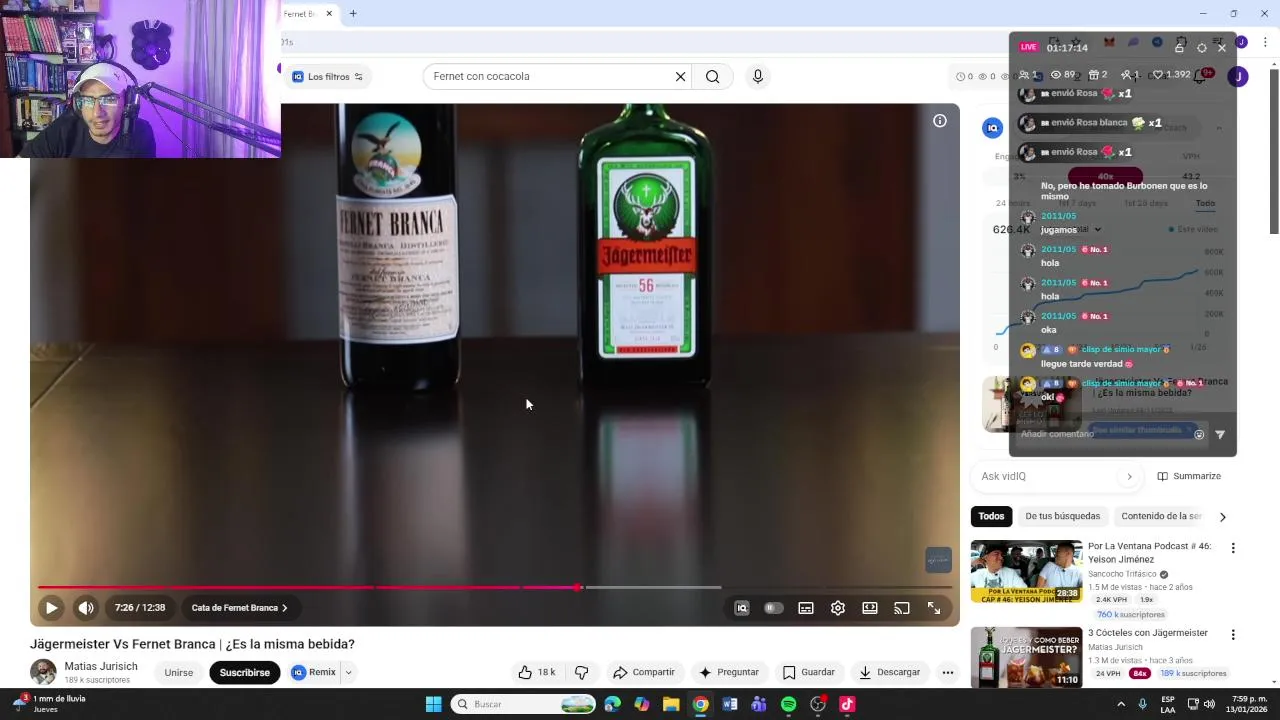Open the more actions (three dots) menu

click(x=948, y=672)
